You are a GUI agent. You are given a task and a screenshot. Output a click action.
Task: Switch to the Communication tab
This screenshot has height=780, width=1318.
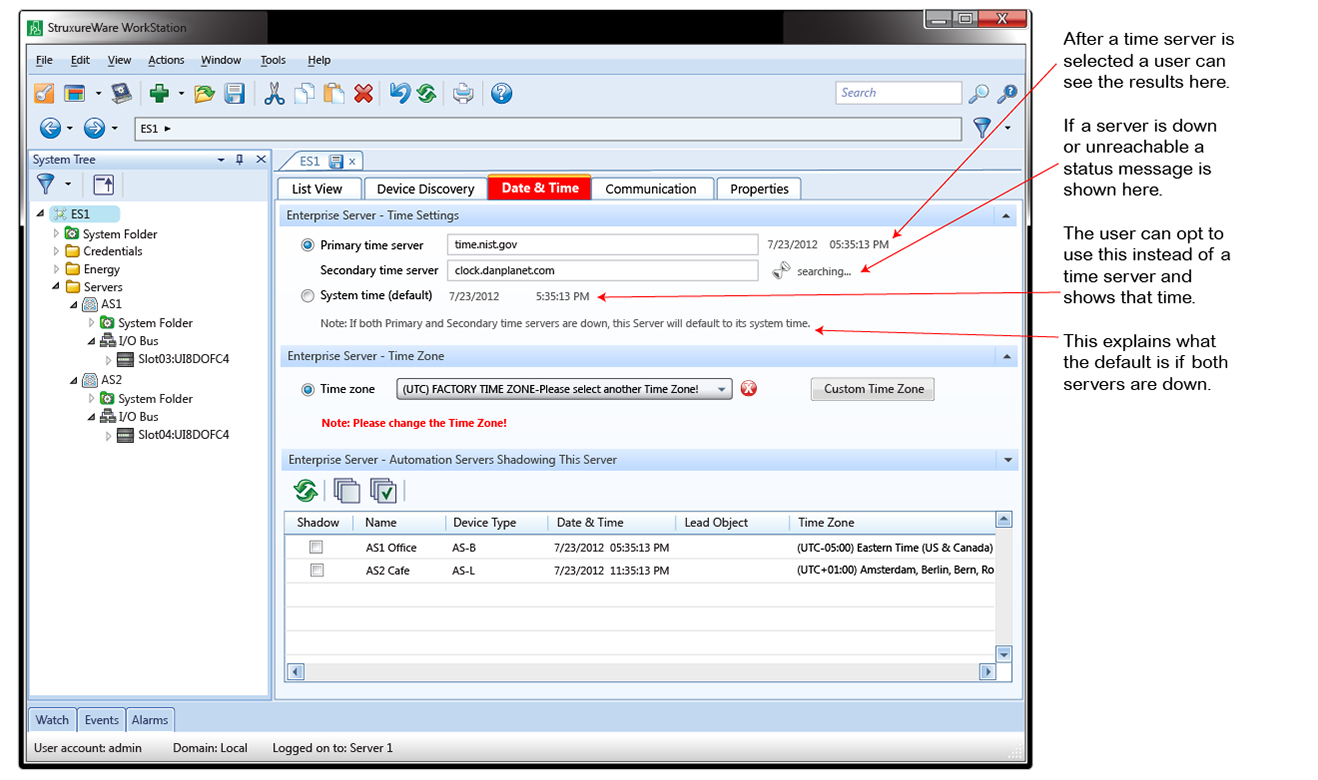click(651, 189)
